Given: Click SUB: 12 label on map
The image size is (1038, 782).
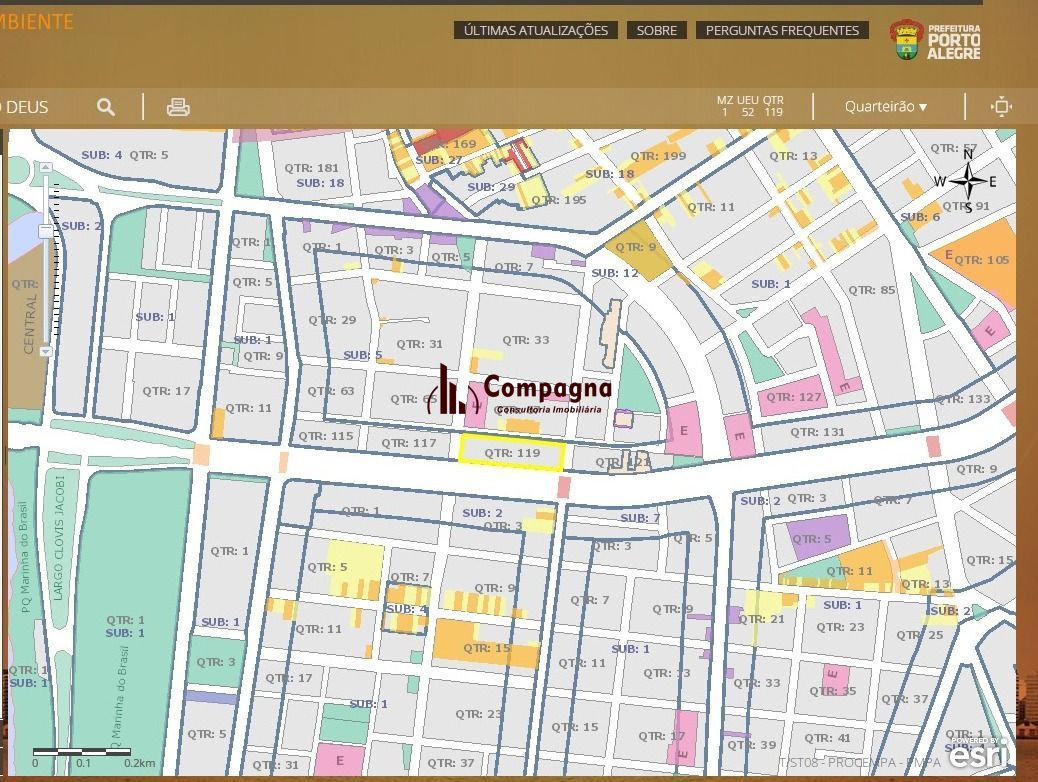Looking at the screenshot, I should tap(614, 272).
